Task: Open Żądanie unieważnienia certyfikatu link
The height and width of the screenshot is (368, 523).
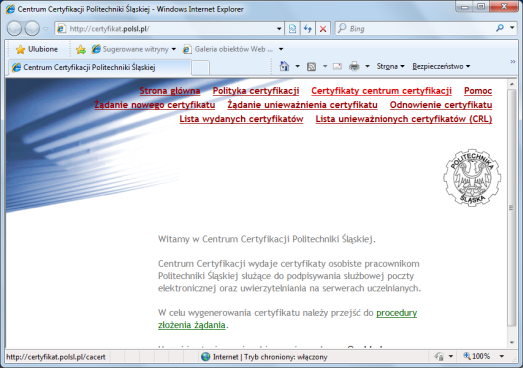Action: pyautogui.click(x=302, y=105)
